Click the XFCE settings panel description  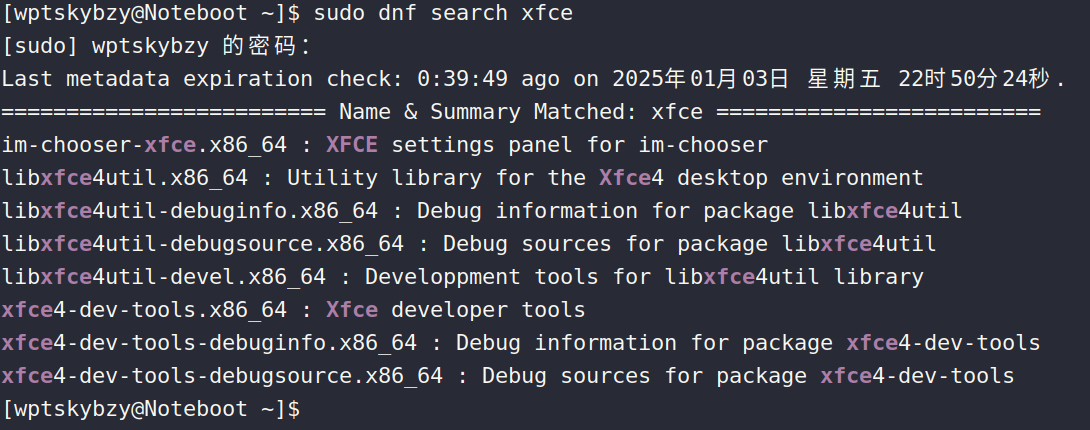(x=547, y=145)
